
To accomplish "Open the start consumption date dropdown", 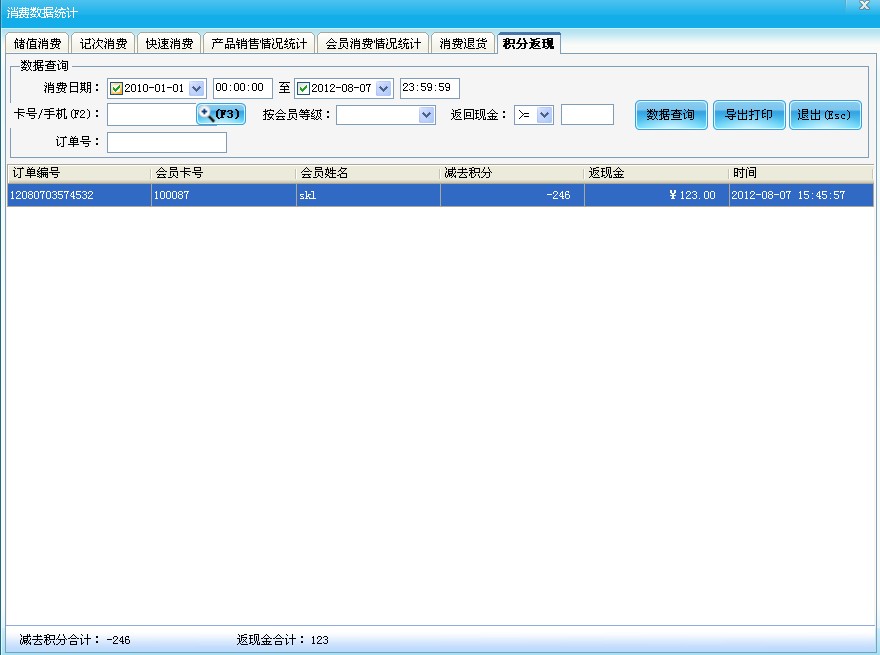I will pyautogui.click(x=196, y=88).
